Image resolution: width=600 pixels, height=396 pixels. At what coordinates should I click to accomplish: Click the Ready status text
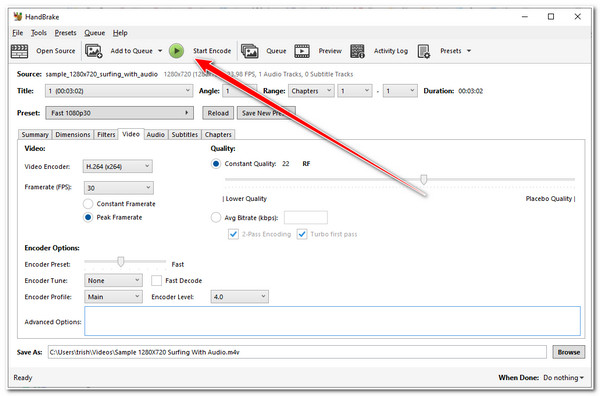23,378
